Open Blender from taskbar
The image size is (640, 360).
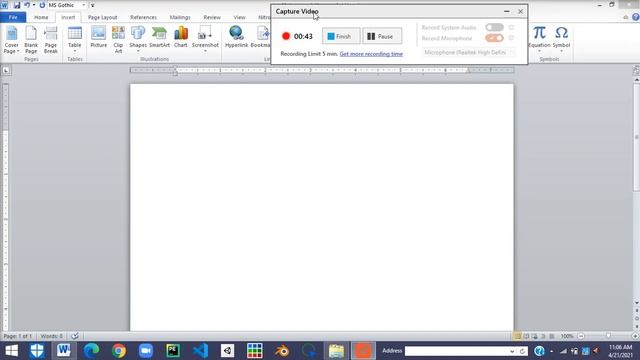pos(282,351)
